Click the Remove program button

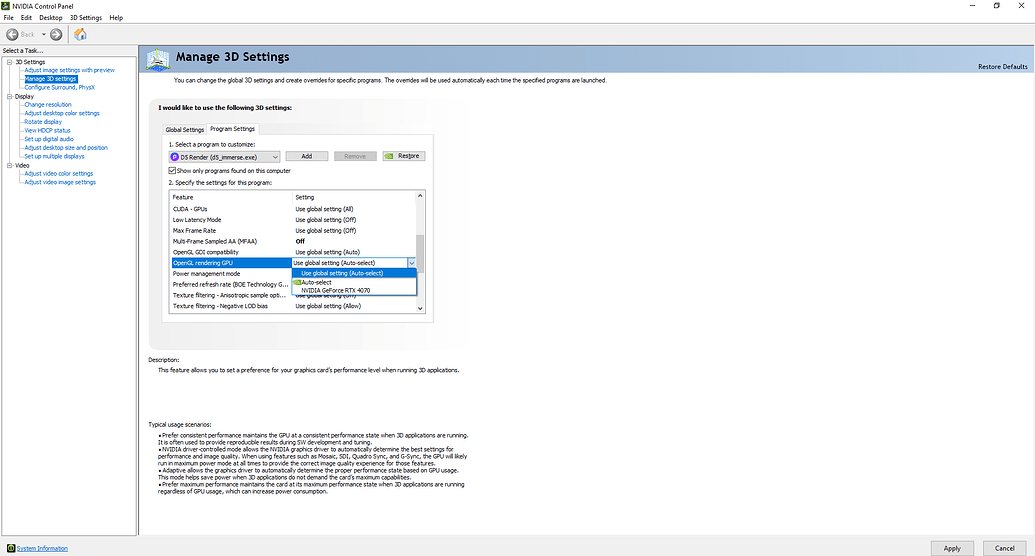[x=355, y=156]
